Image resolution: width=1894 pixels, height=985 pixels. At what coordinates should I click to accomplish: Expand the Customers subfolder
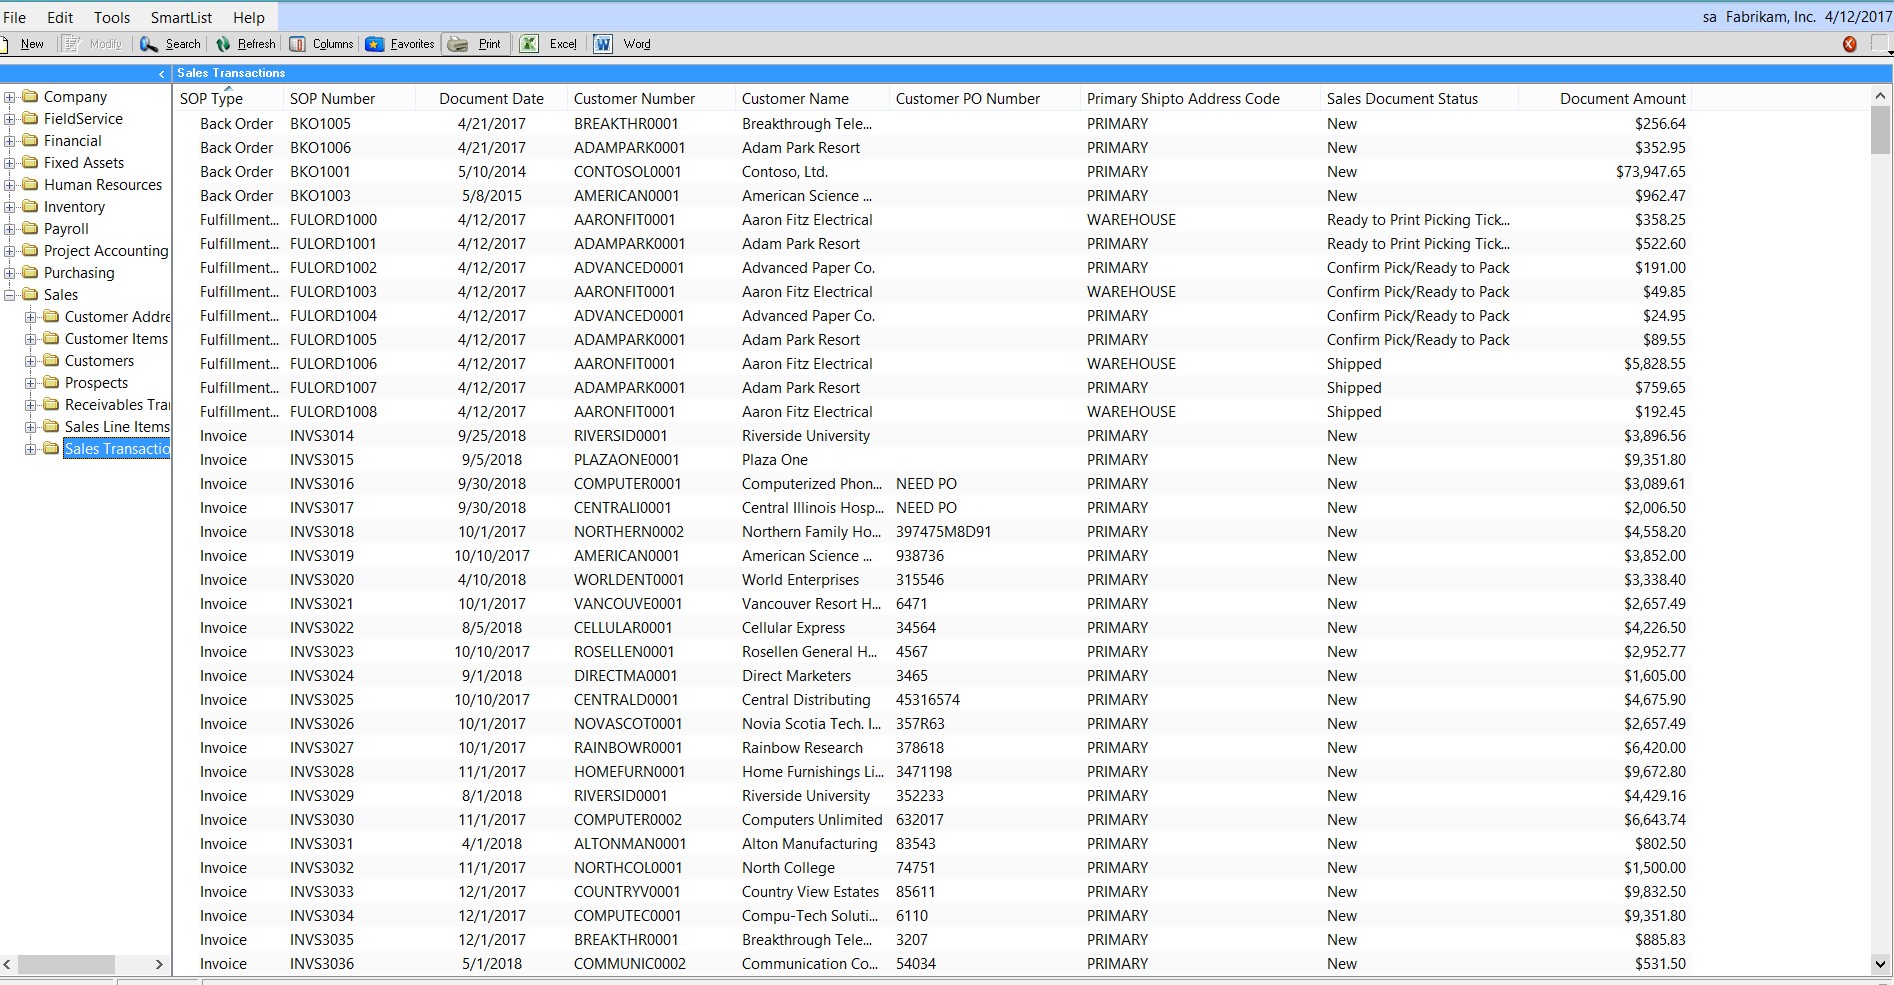pyautogui.click(x=31, y=361)
